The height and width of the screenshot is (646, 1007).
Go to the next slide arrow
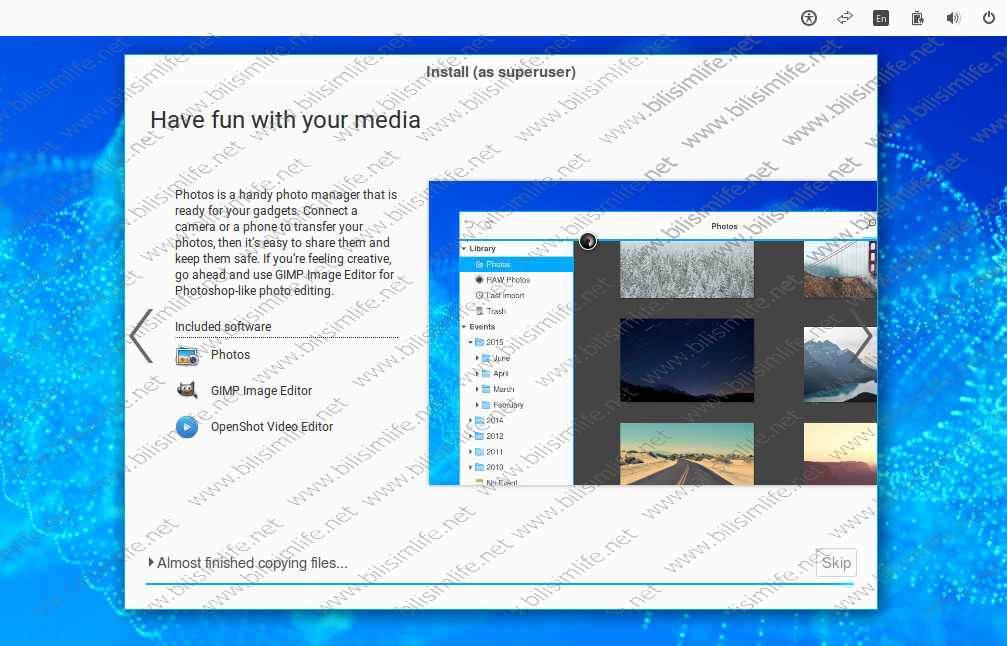(x=864, y=336)
